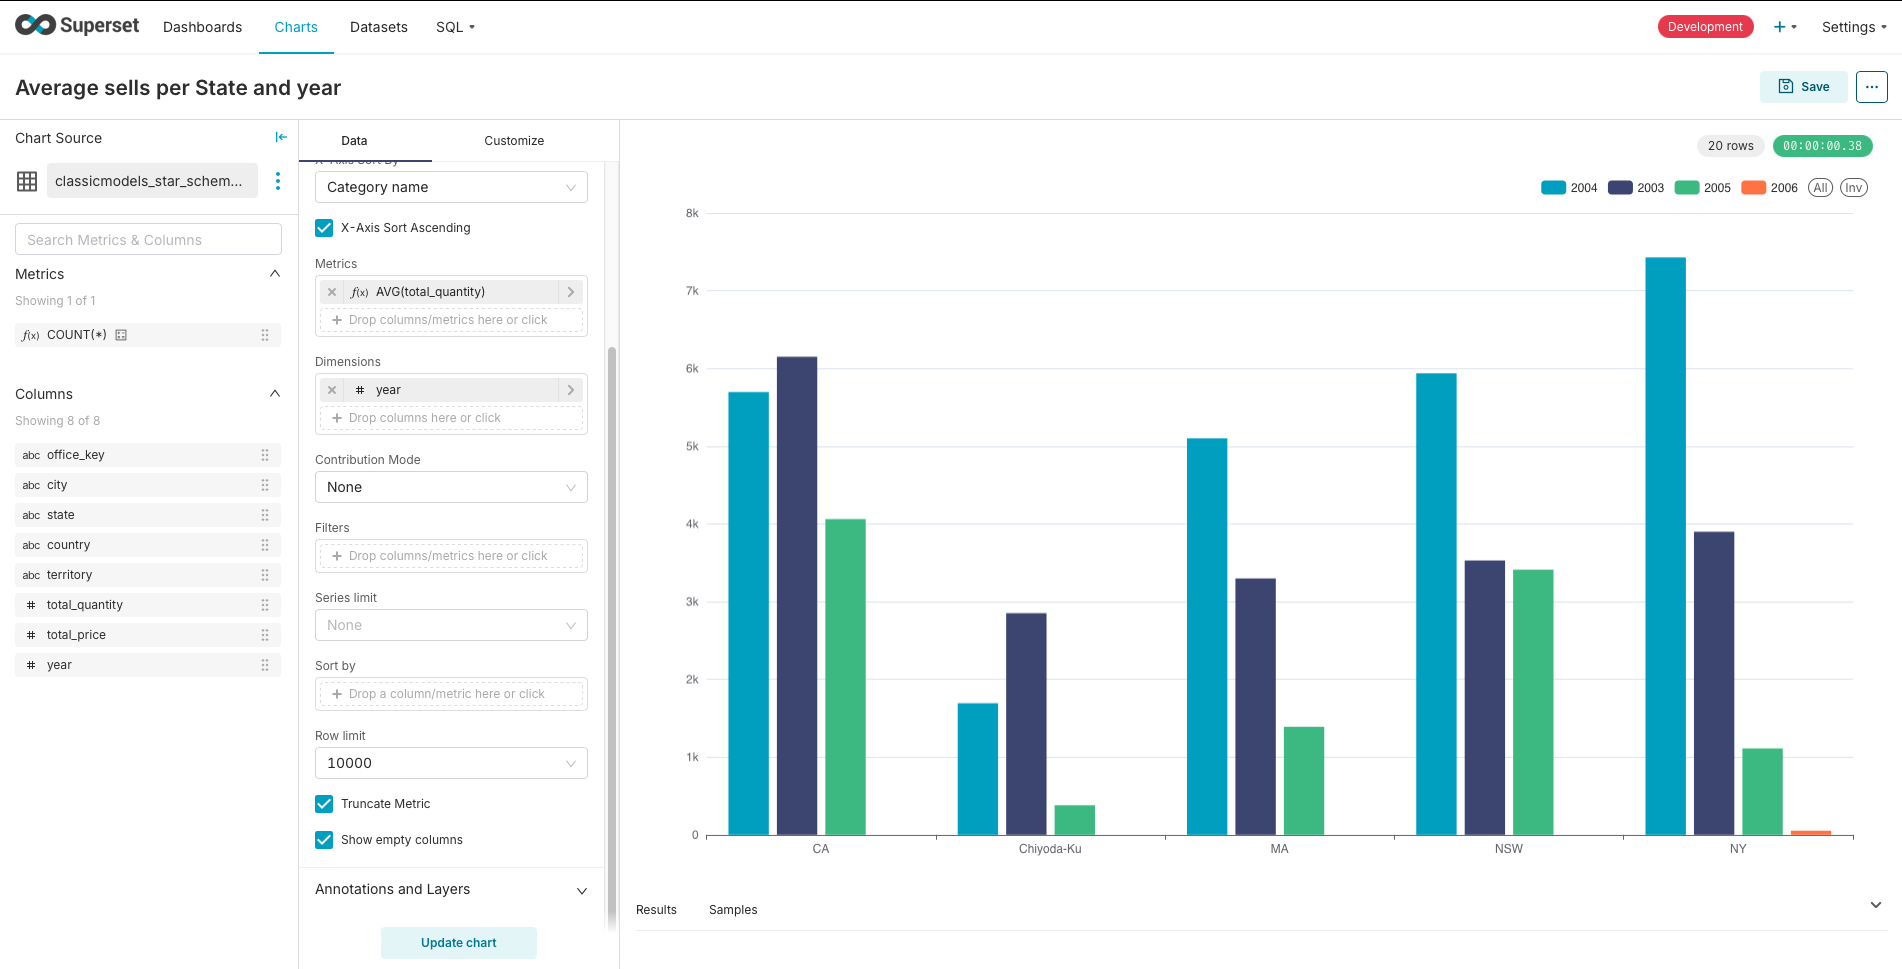Disable Show empty columns option
Screen dimensions: 1902x969
coord(324,840)
